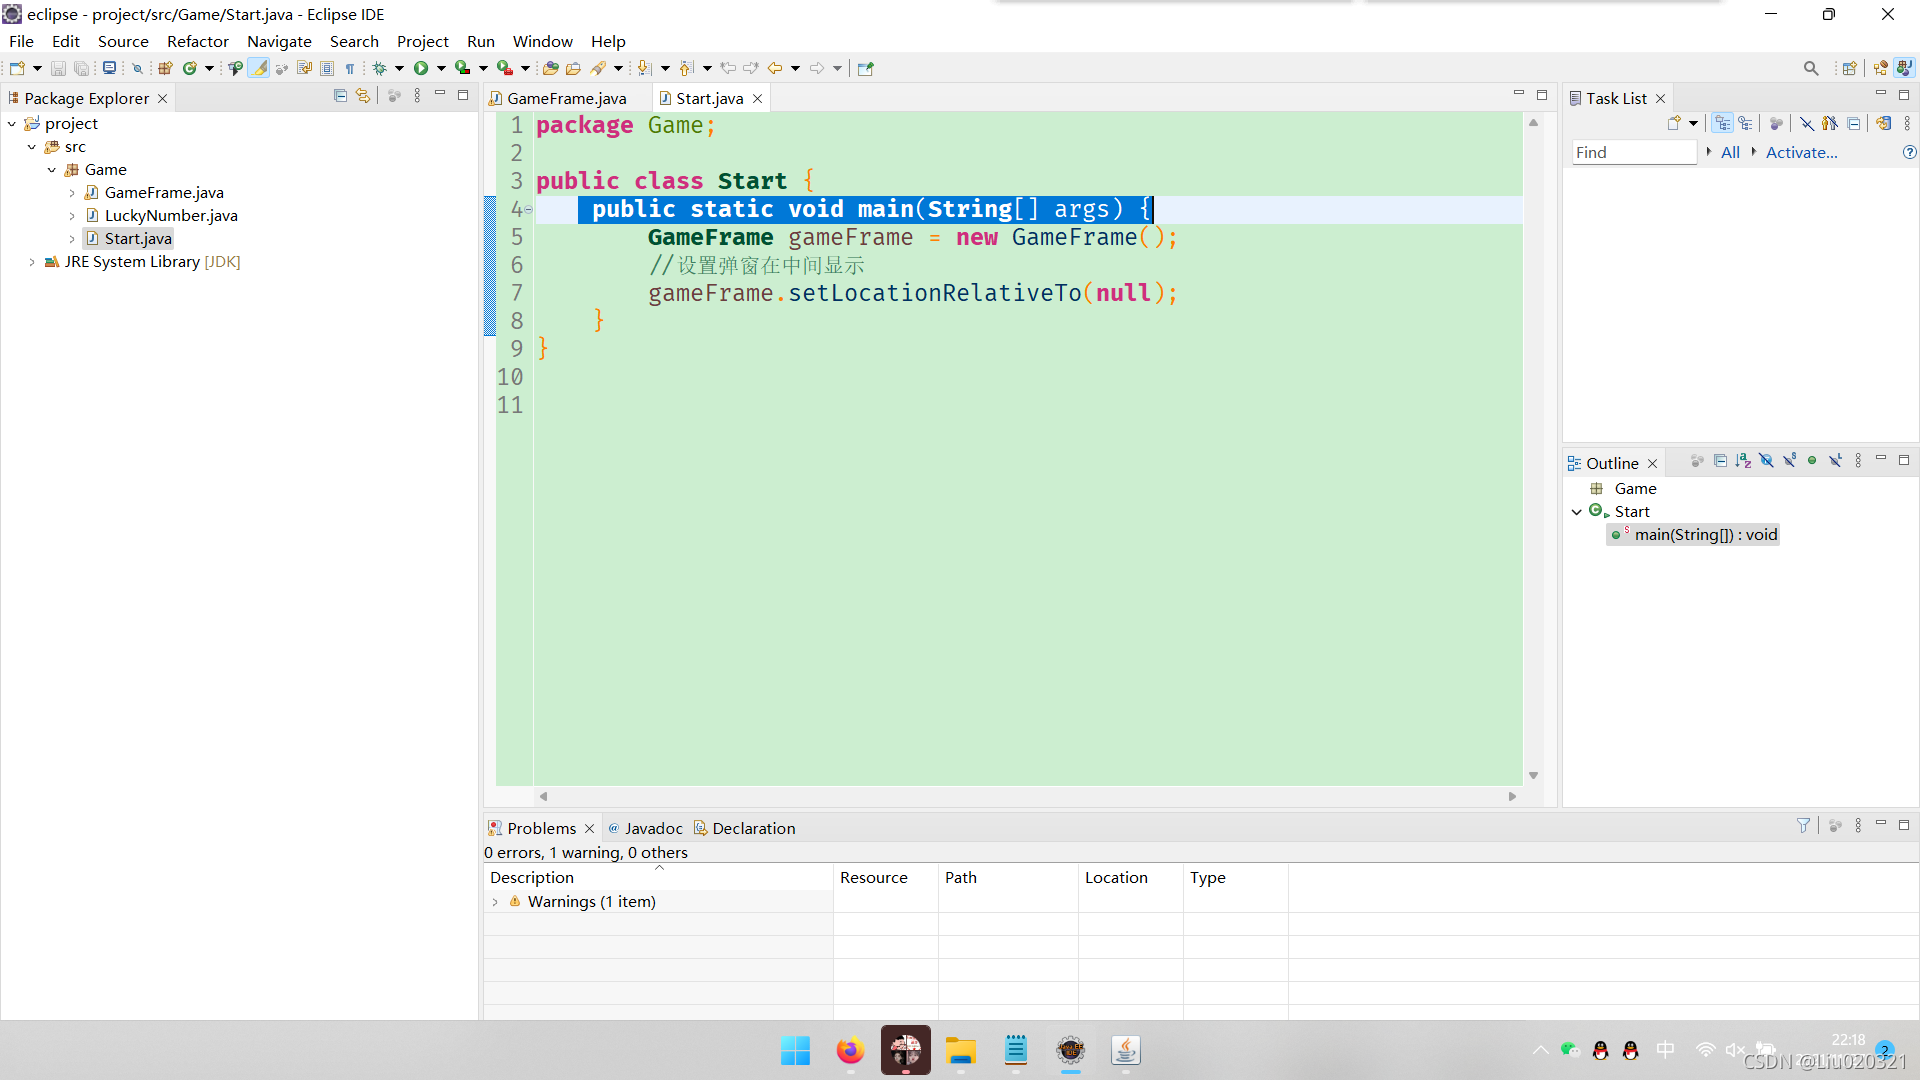Image resolution: width=1920 pixels, height=1080 pixels.
Task: Click the green Run button in toolbar
Action: point(421,68)
